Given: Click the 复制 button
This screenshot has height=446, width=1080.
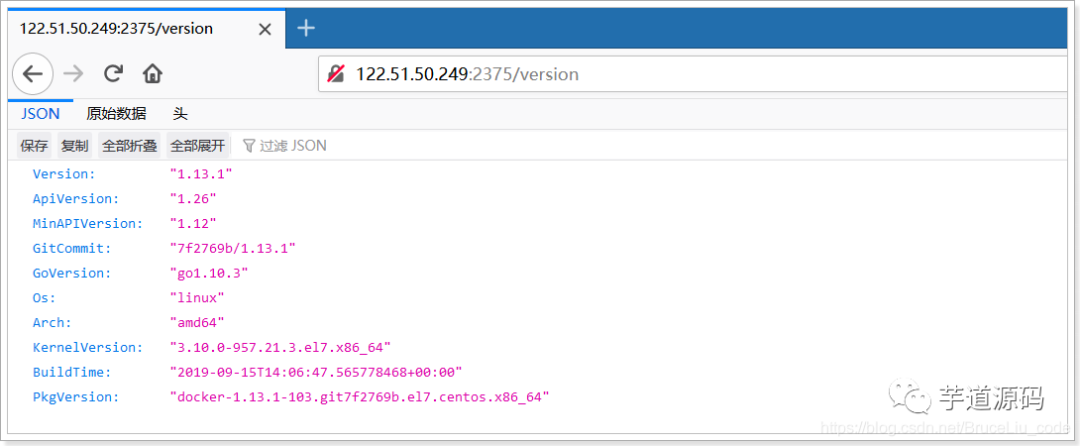Looking at the screenshot, I should click(74, 146).
